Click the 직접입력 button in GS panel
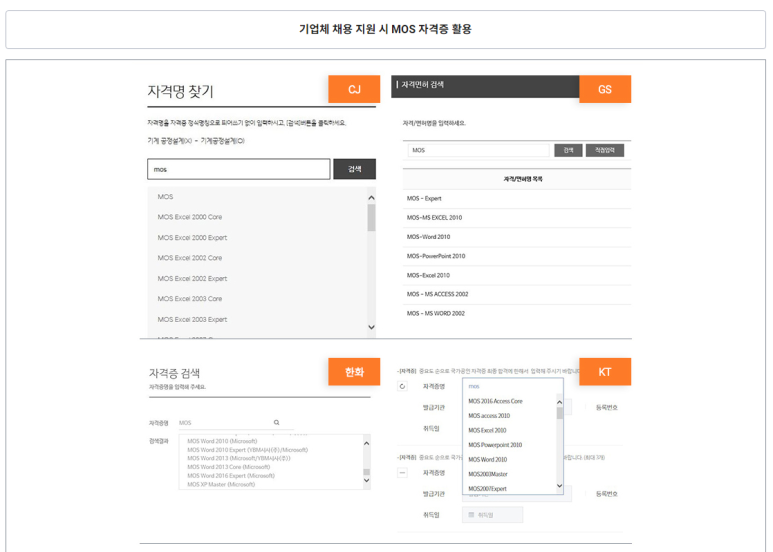 coord(604,150)
